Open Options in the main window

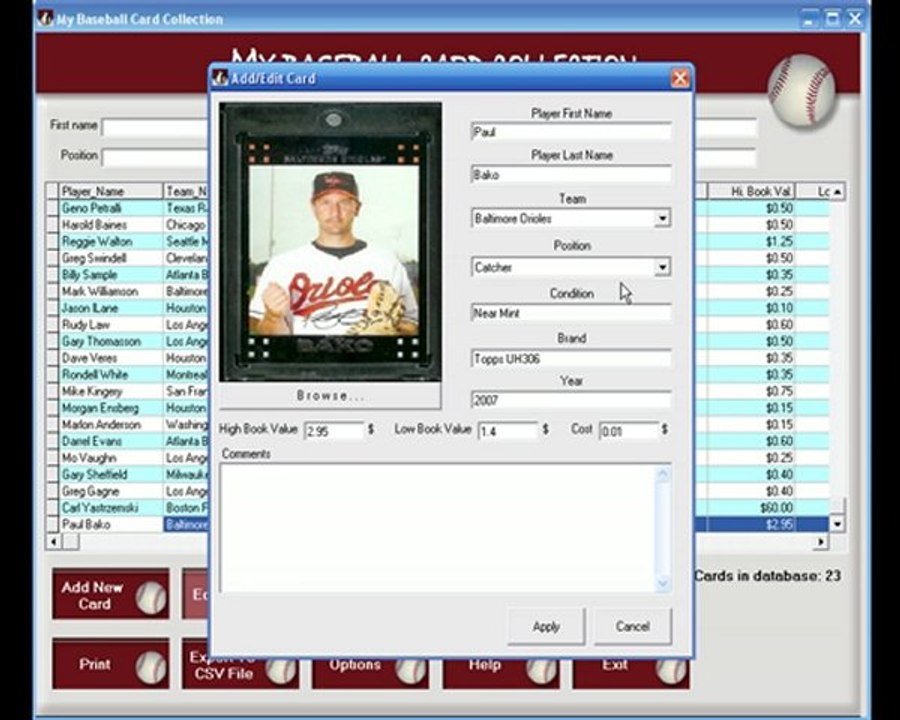(370, 673)
